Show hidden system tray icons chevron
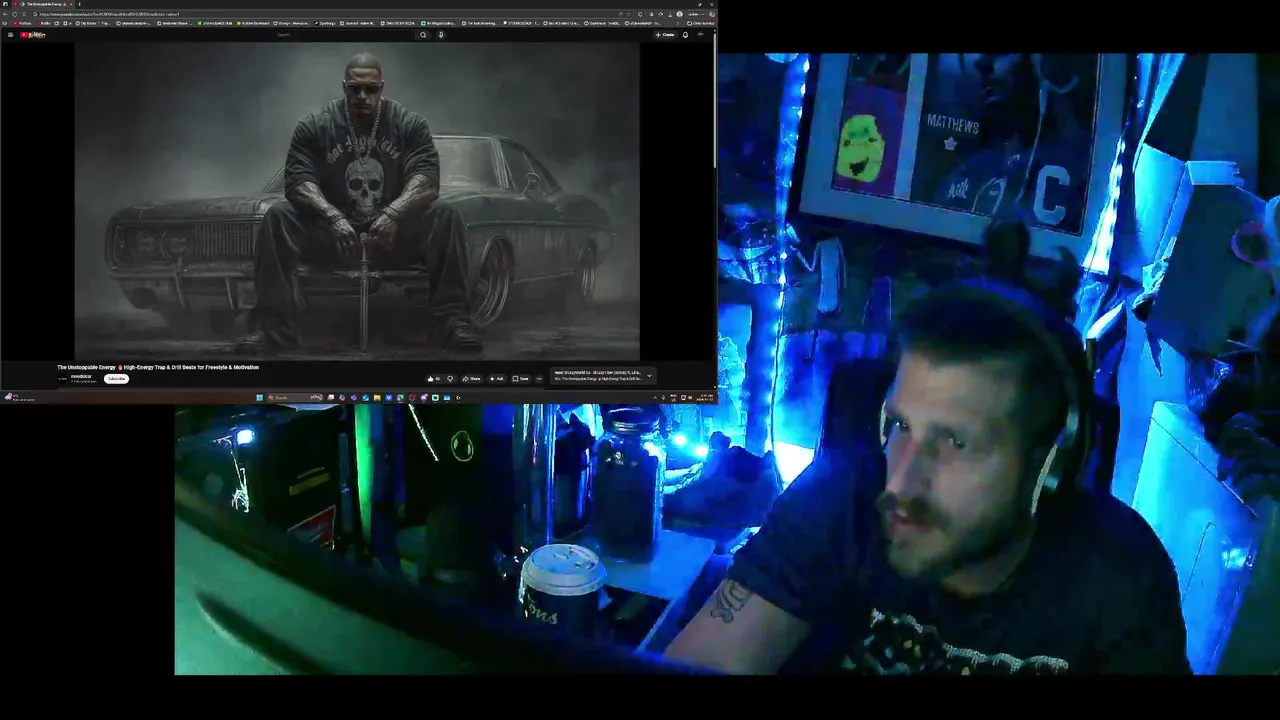Screen dimensions: 1280x720 pos(655,397)
